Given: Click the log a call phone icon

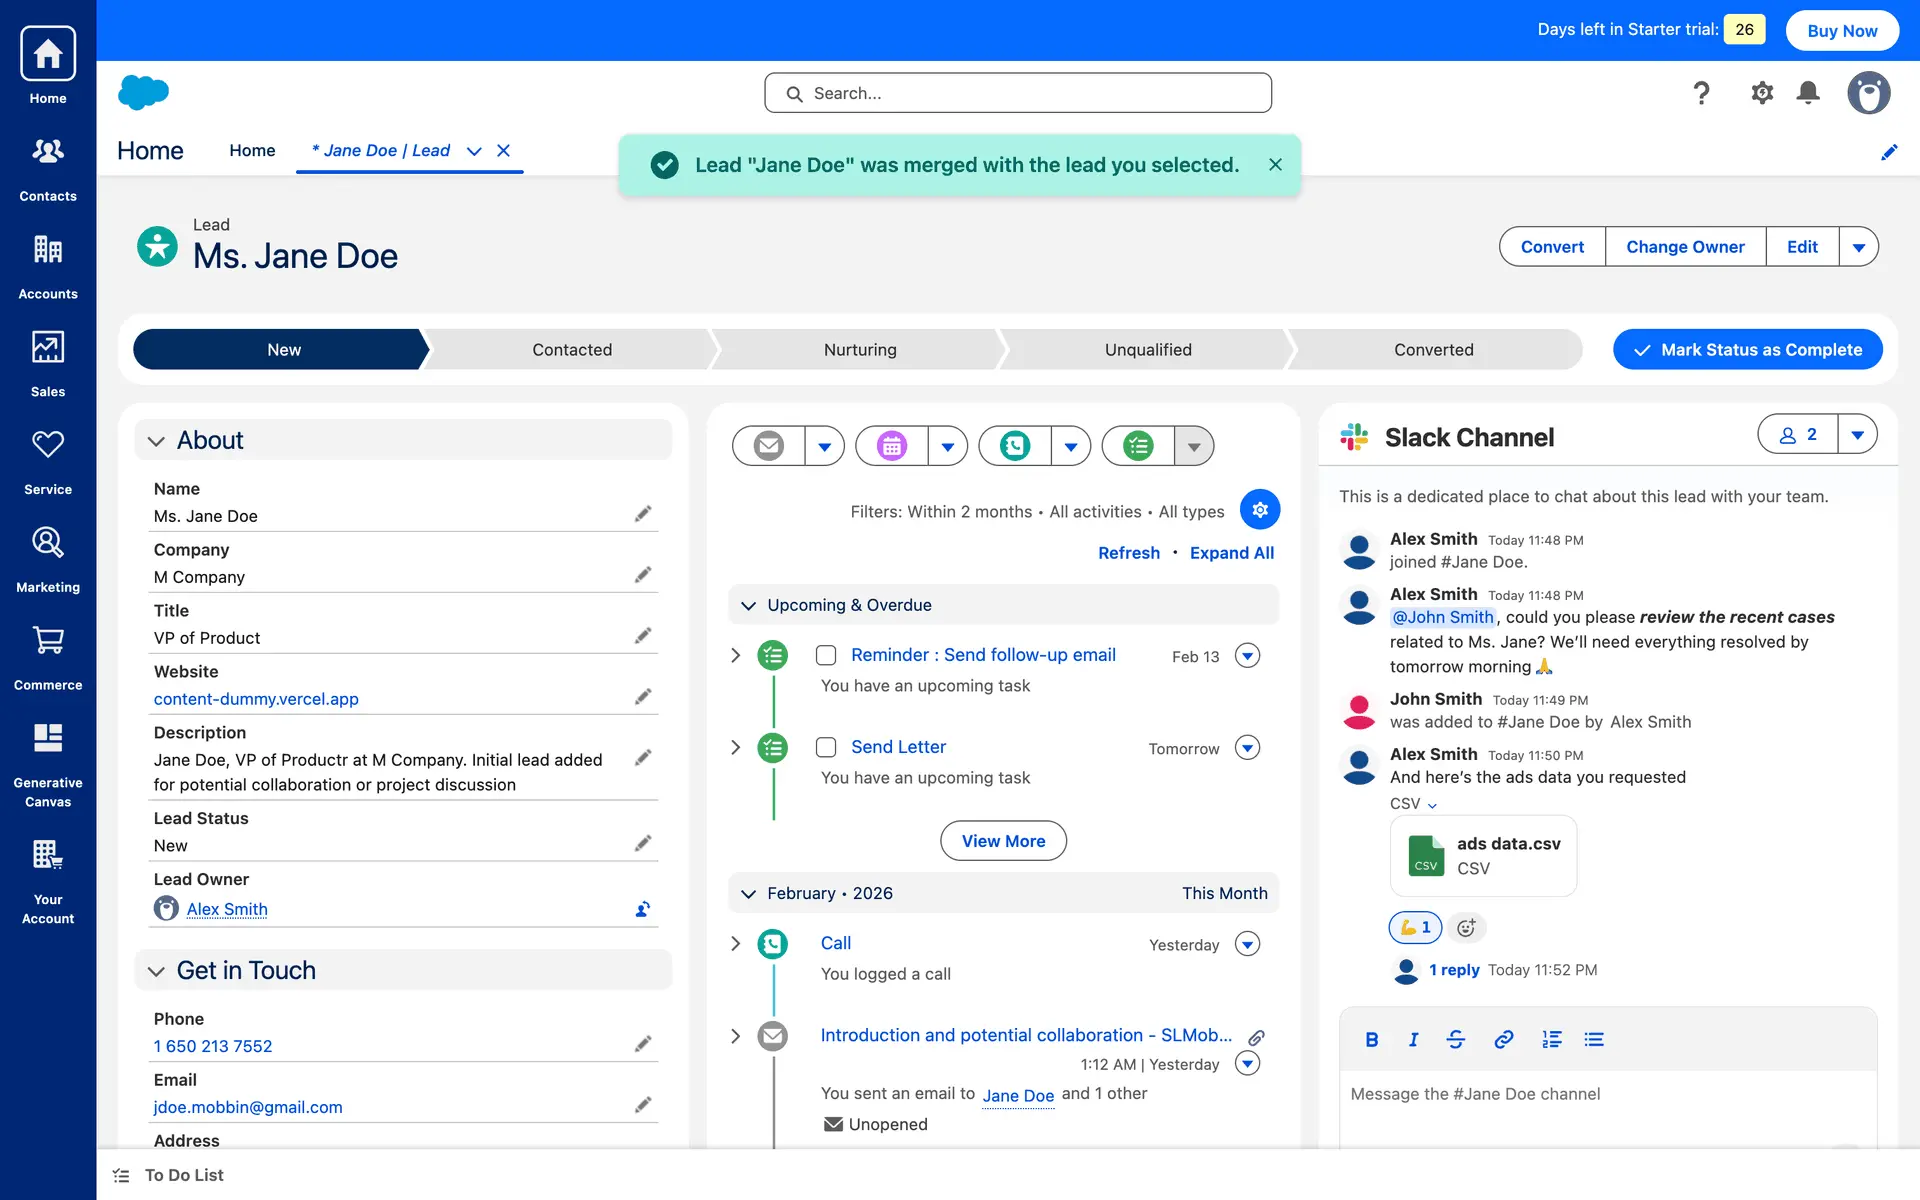Looking at the screenshot, I should (x=1014, y=446).
